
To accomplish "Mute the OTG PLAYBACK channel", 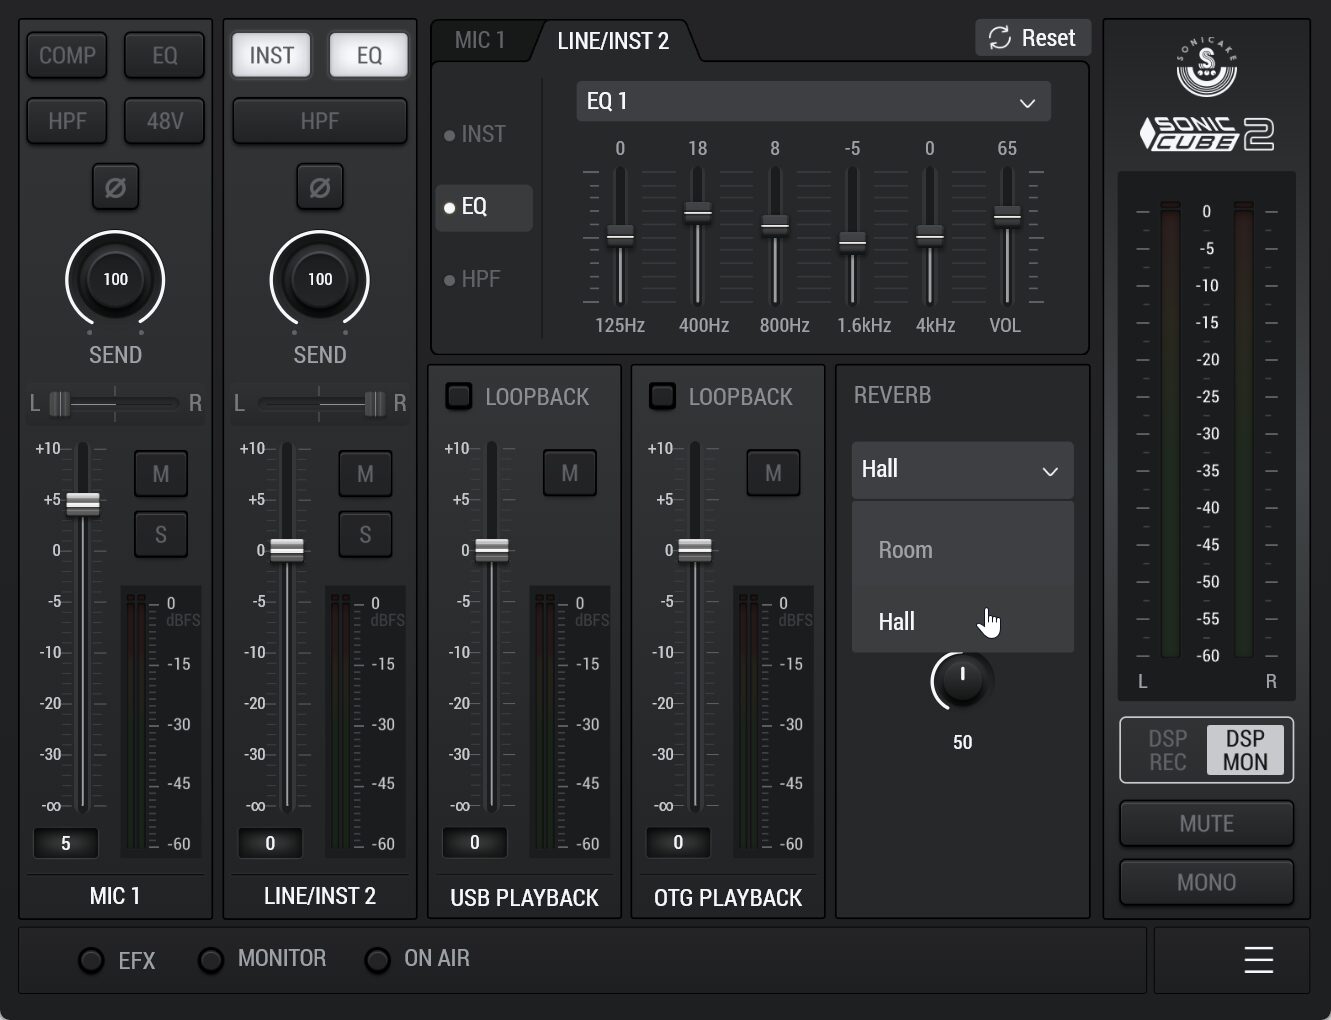I will (773, 473).
